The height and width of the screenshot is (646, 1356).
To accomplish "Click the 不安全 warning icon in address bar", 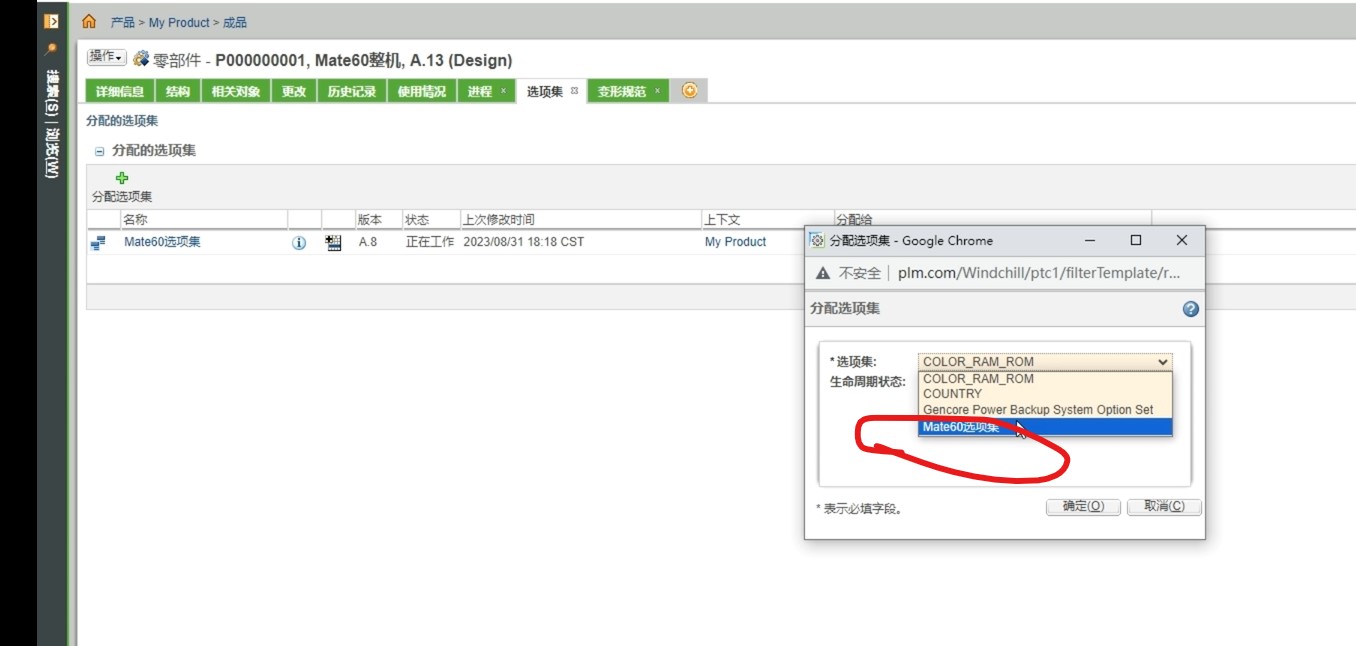I will tap(823, 273).
